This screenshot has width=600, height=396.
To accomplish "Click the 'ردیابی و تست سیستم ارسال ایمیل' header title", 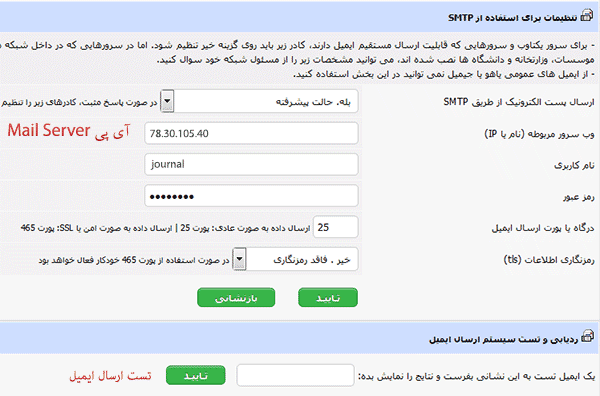I will [x=503, y=339].
